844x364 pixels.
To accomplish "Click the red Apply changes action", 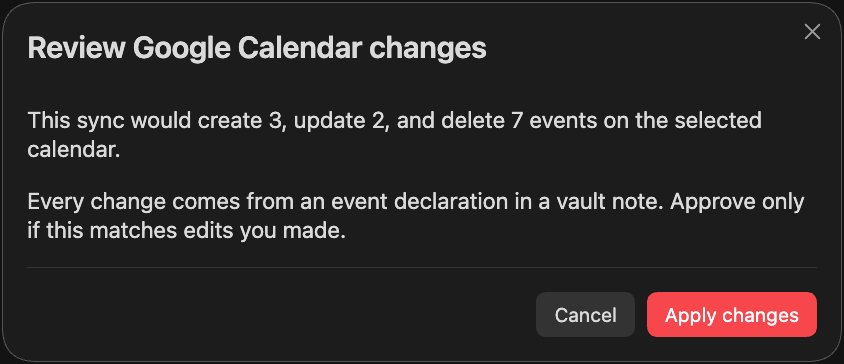I will [732, 315].
